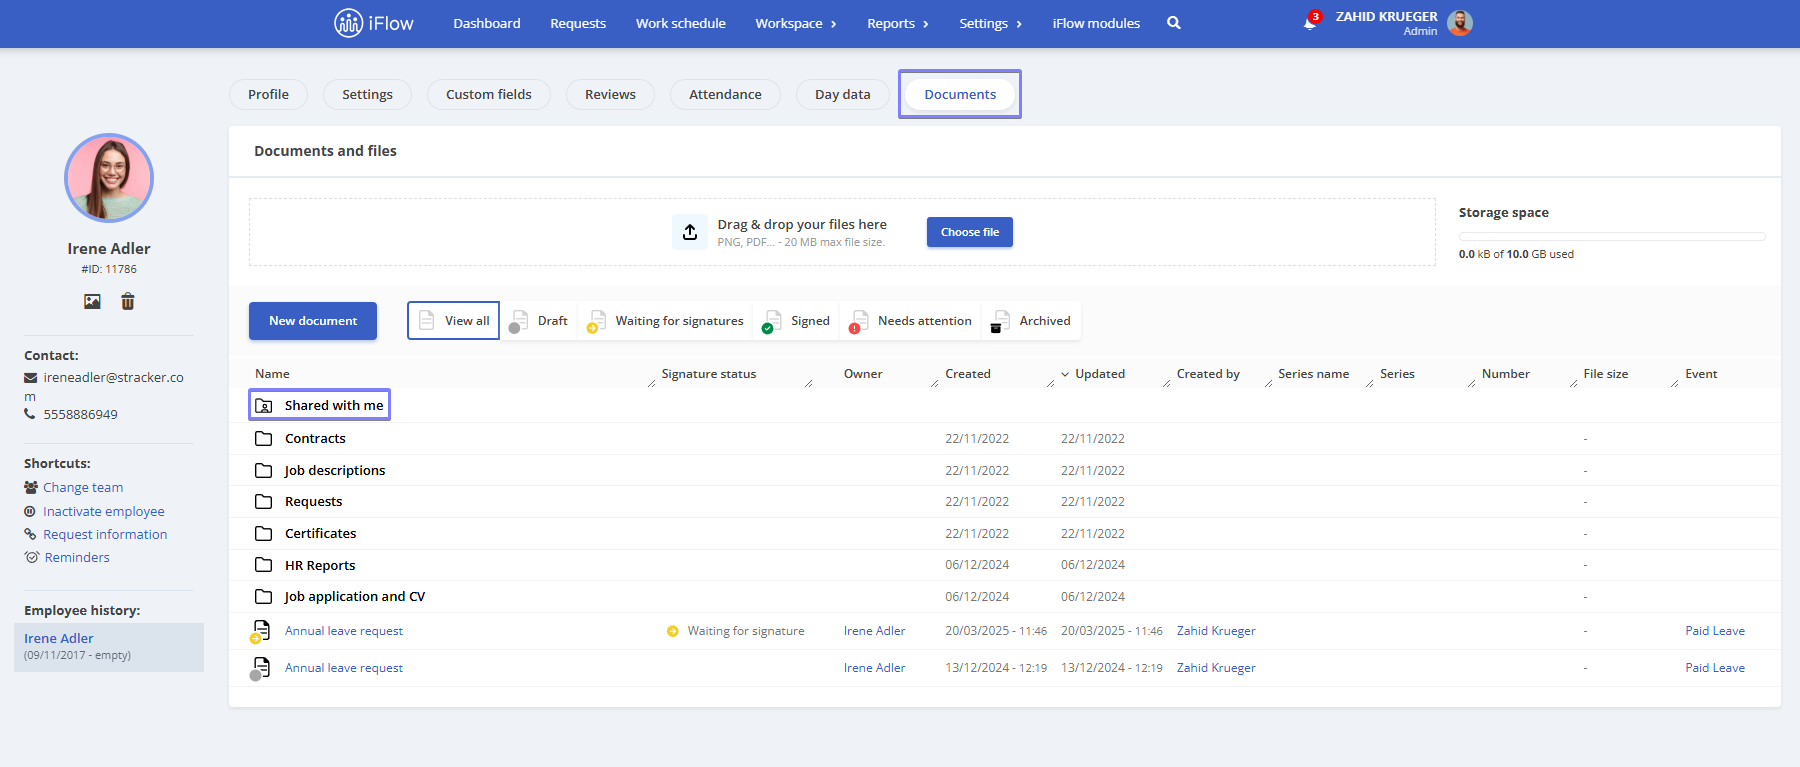Viewport: 1800px width, 767px height.
Task: Expand the Workspace menu
Action: (796, 23)
